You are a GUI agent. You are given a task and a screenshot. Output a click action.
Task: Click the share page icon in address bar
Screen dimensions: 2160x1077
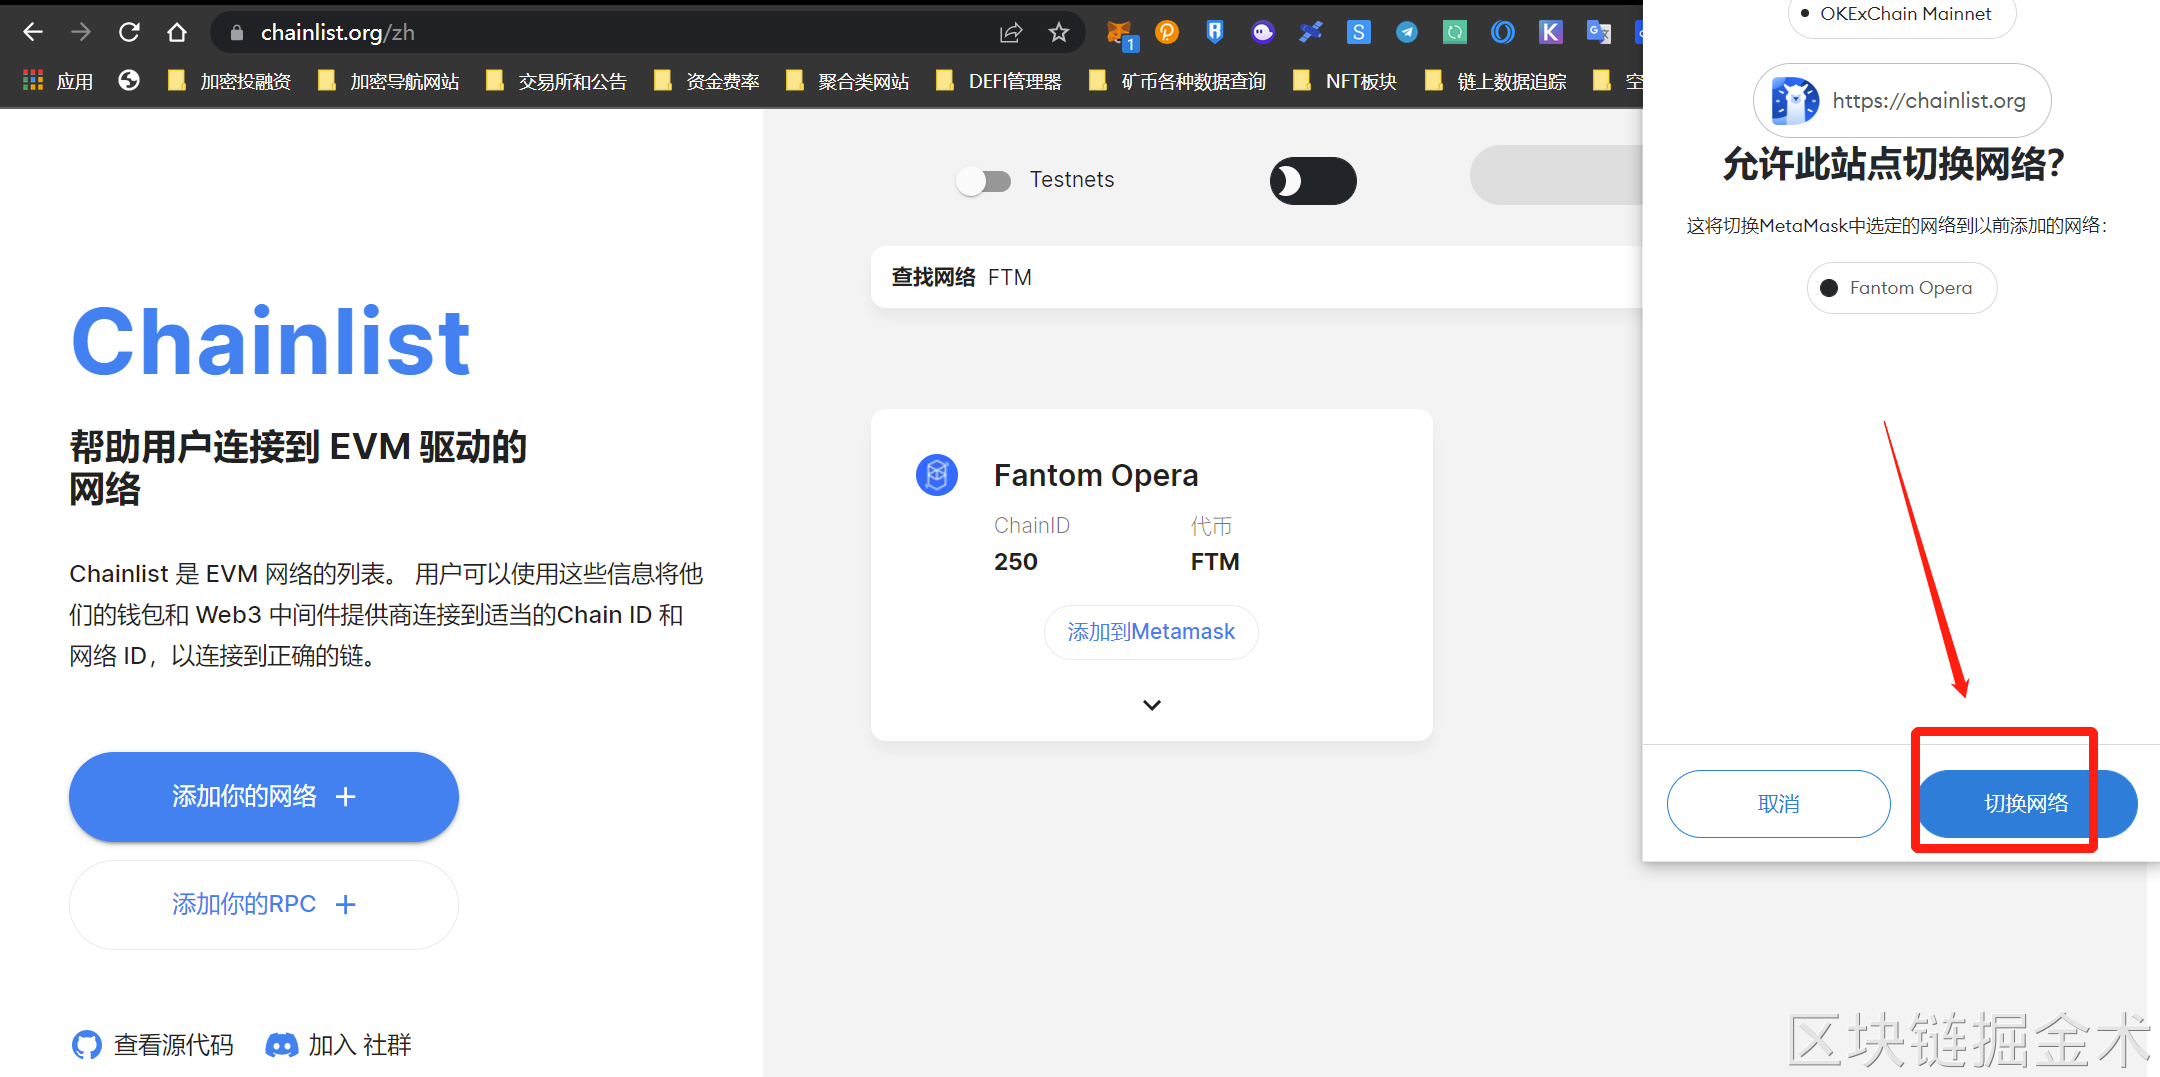1011,33
